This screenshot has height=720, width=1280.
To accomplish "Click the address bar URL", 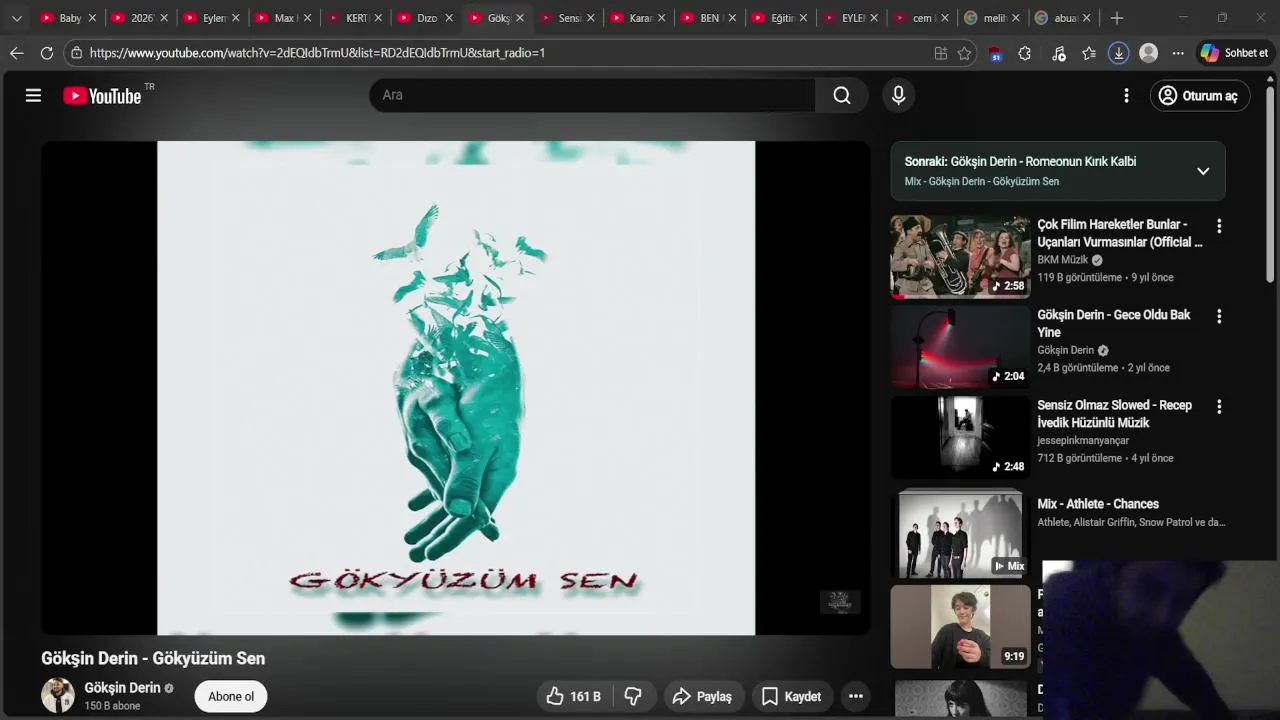I will [x=317, y=53].
